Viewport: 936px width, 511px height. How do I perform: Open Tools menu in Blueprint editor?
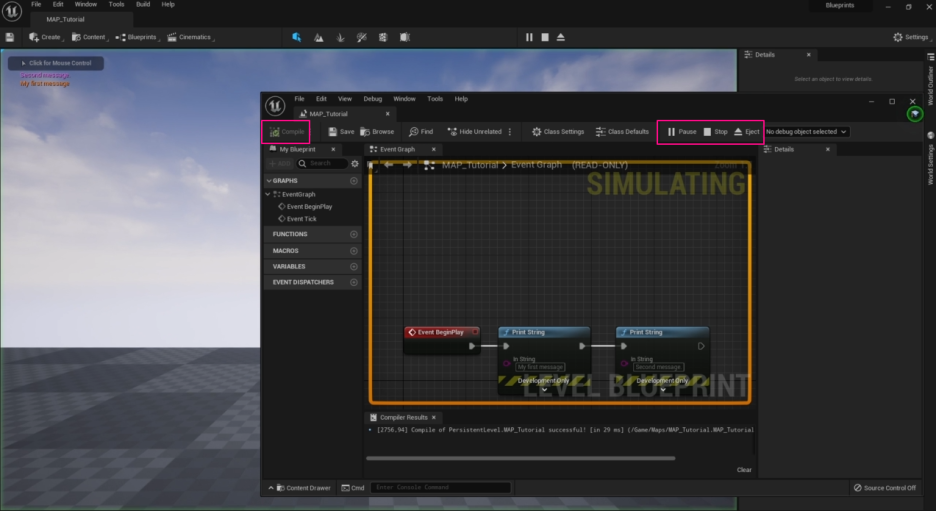point(435,99)
